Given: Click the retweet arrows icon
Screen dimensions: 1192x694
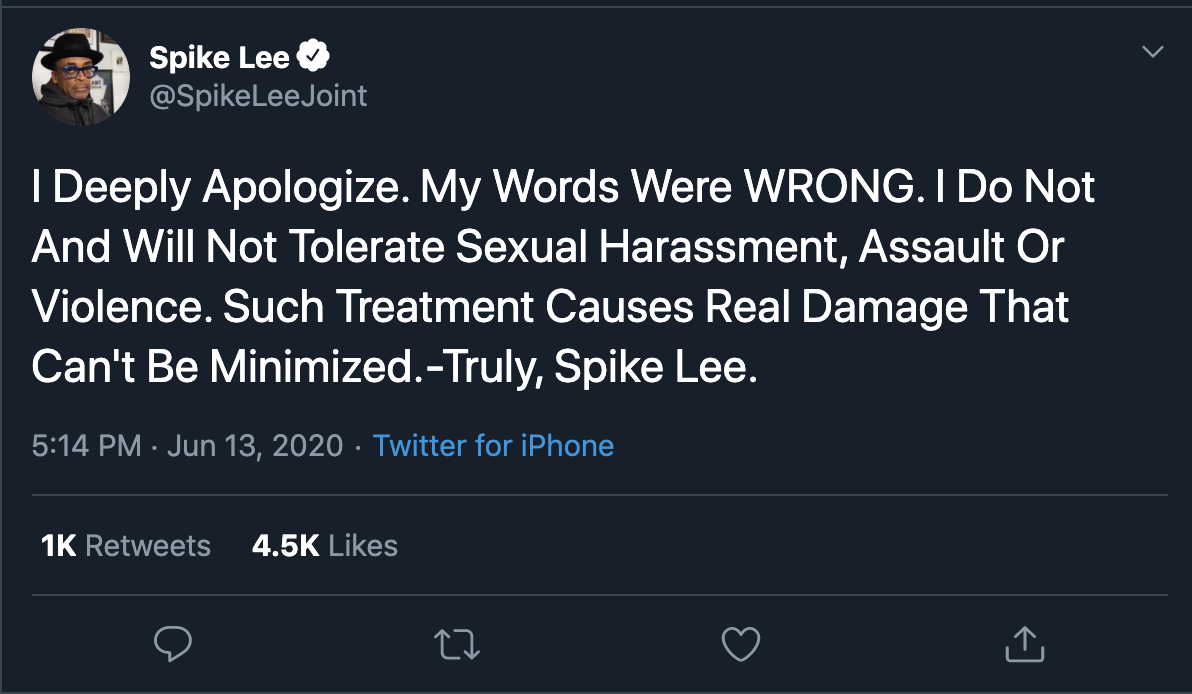Looking at the screenshot, I should click(458, 644).
